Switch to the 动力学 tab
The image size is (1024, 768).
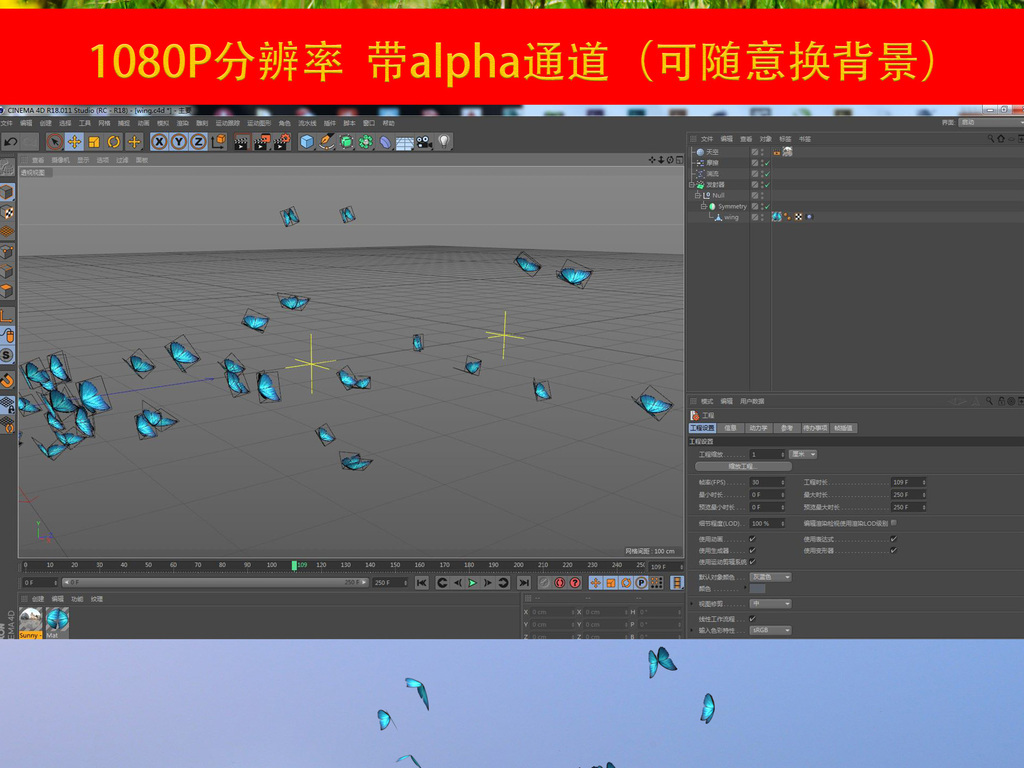(x=758, y=428)
